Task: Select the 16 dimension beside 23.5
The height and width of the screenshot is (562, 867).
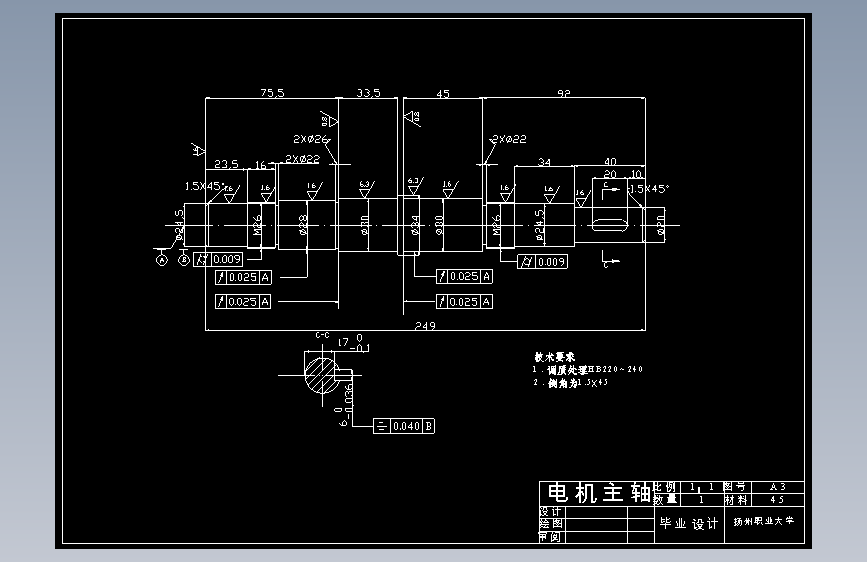Action: pyautogui.click(x=260, y=165)
